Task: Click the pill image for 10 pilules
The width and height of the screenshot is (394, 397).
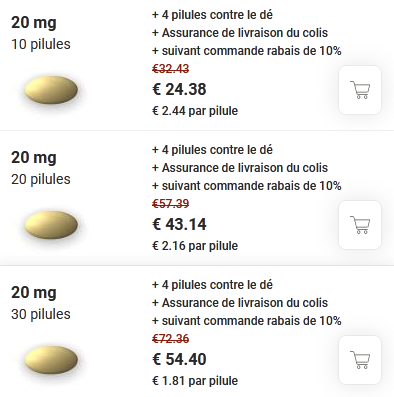Action: 51,90
